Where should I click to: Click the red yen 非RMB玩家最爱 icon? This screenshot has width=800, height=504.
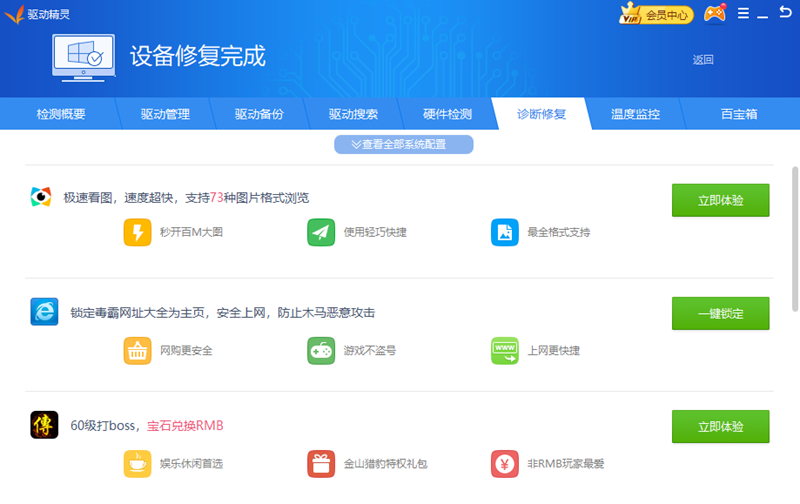pyautogui.click(x=505, y=464)
